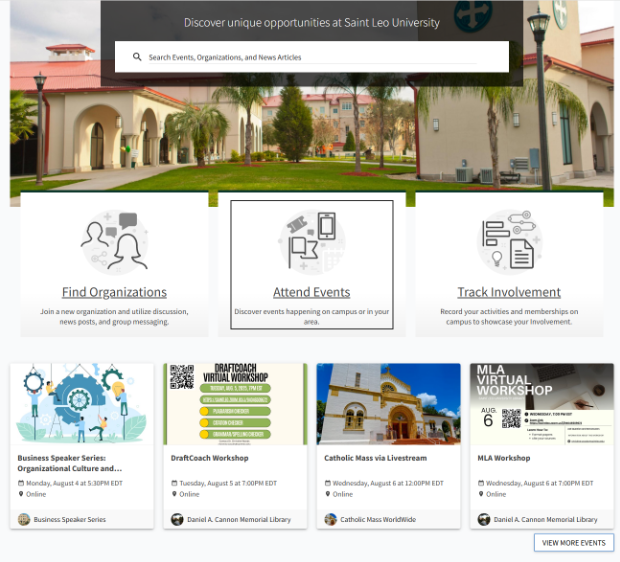This screenshot has height=562, width=620.
Task: Click the Catholic Mass WorldWide avatar icon
Action: (331, 519)
